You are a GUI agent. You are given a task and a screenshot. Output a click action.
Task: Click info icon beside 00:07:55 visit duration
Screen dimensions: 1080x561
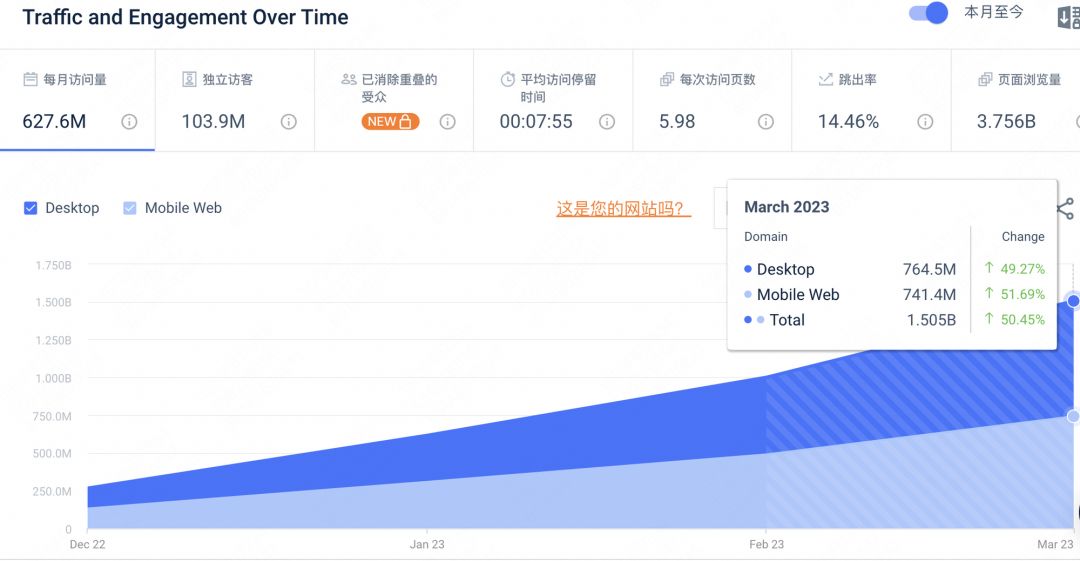606,122
